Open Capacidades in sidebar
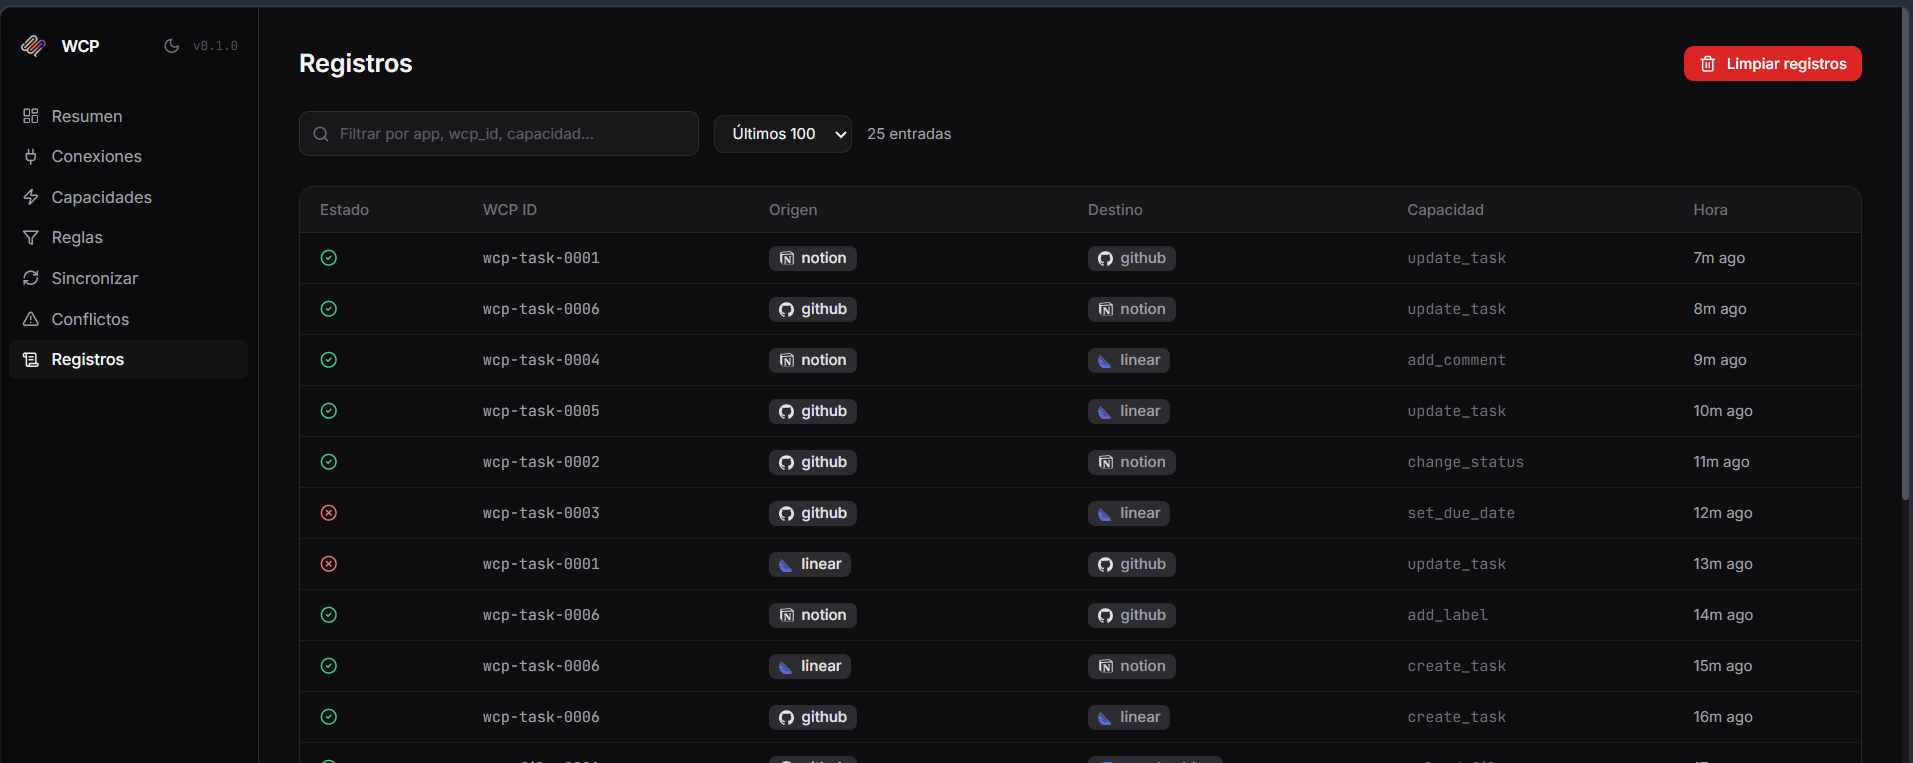 pyautogui.click(x=128, y=197)
